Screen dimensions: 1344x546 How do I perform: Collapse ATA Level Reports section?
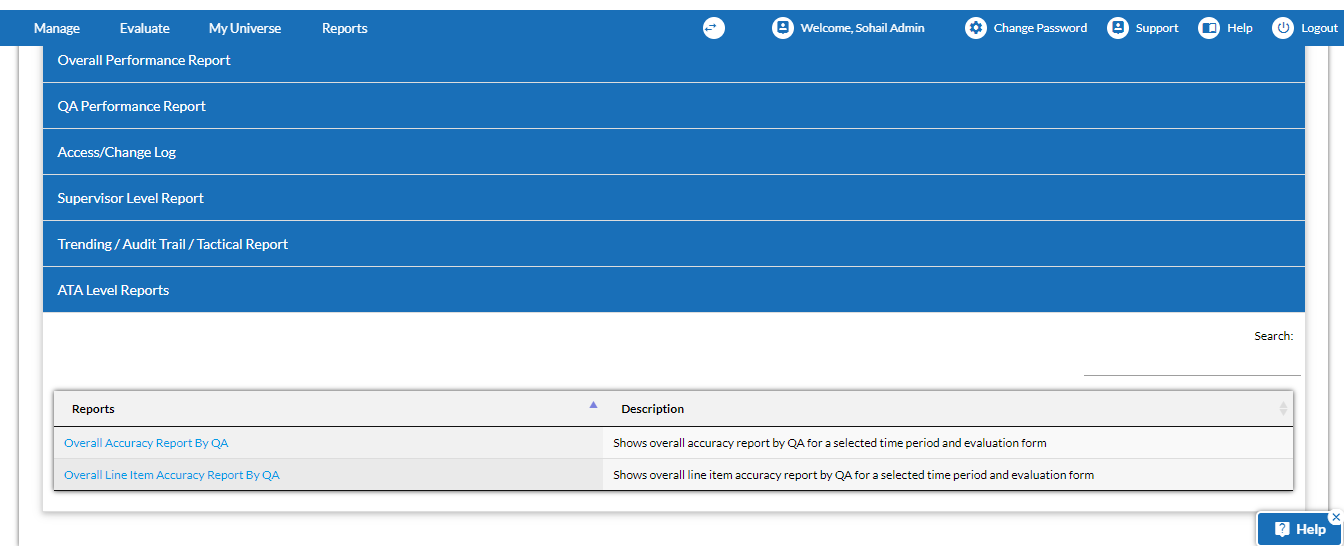(674, 290)
